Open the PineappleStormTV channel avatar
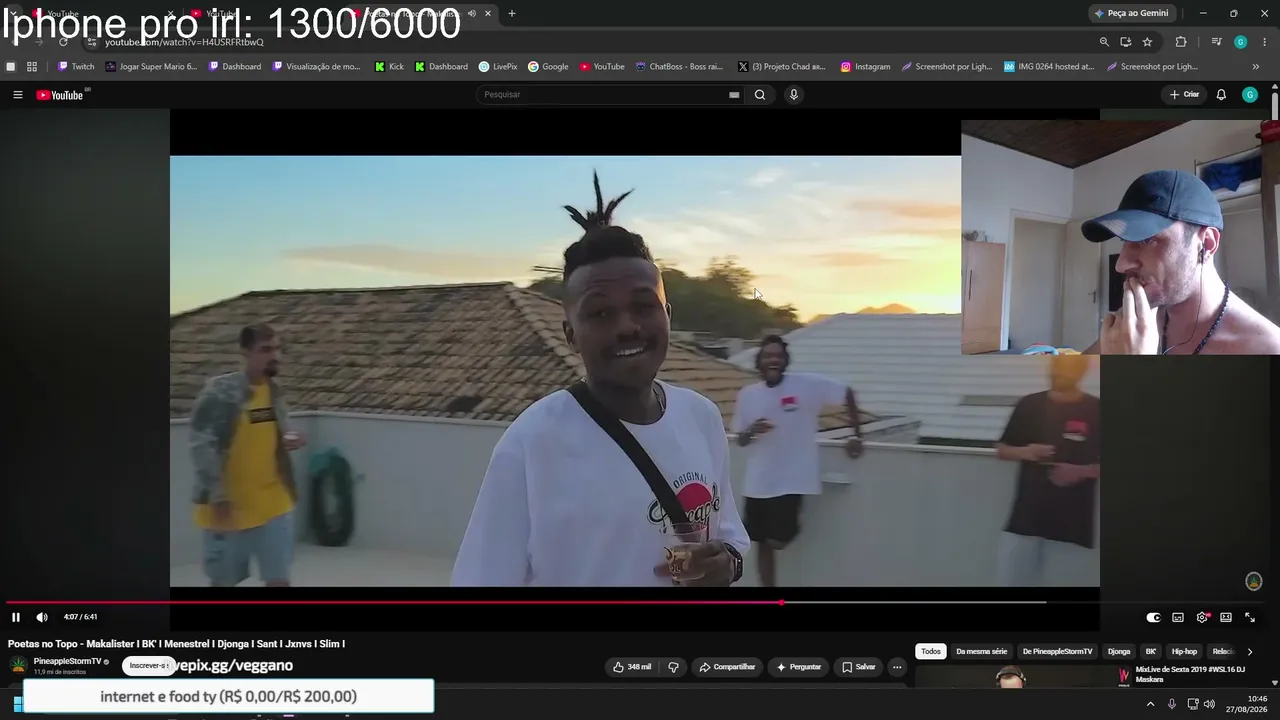 pyautogui.click(x=18, y=665)
